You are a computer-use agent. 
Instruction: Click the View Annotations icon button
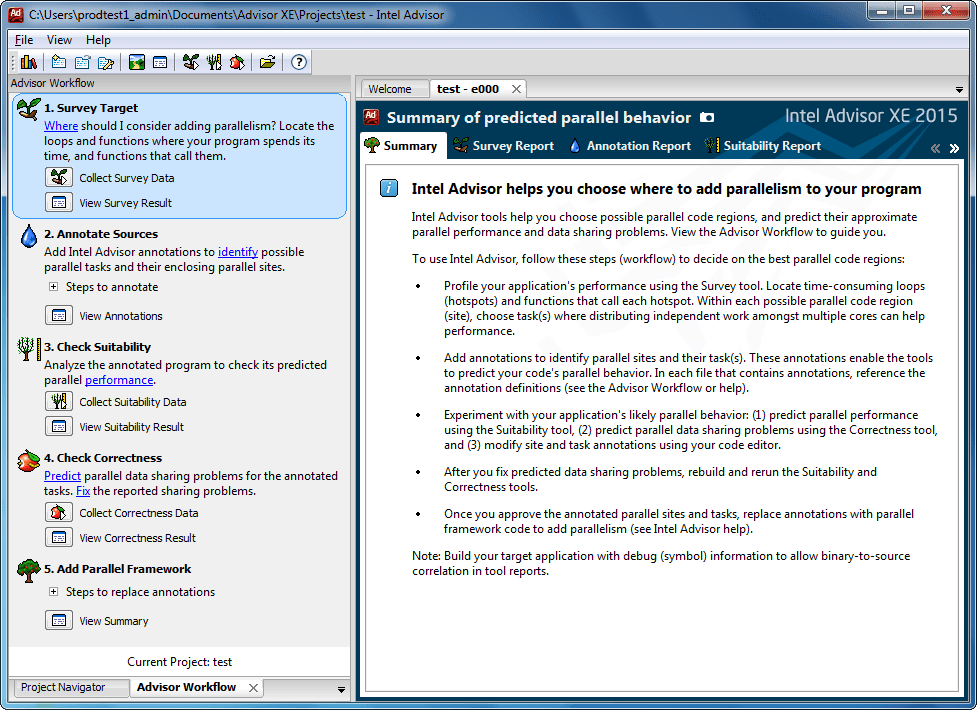pyautogui.click(x=59, y=315)
